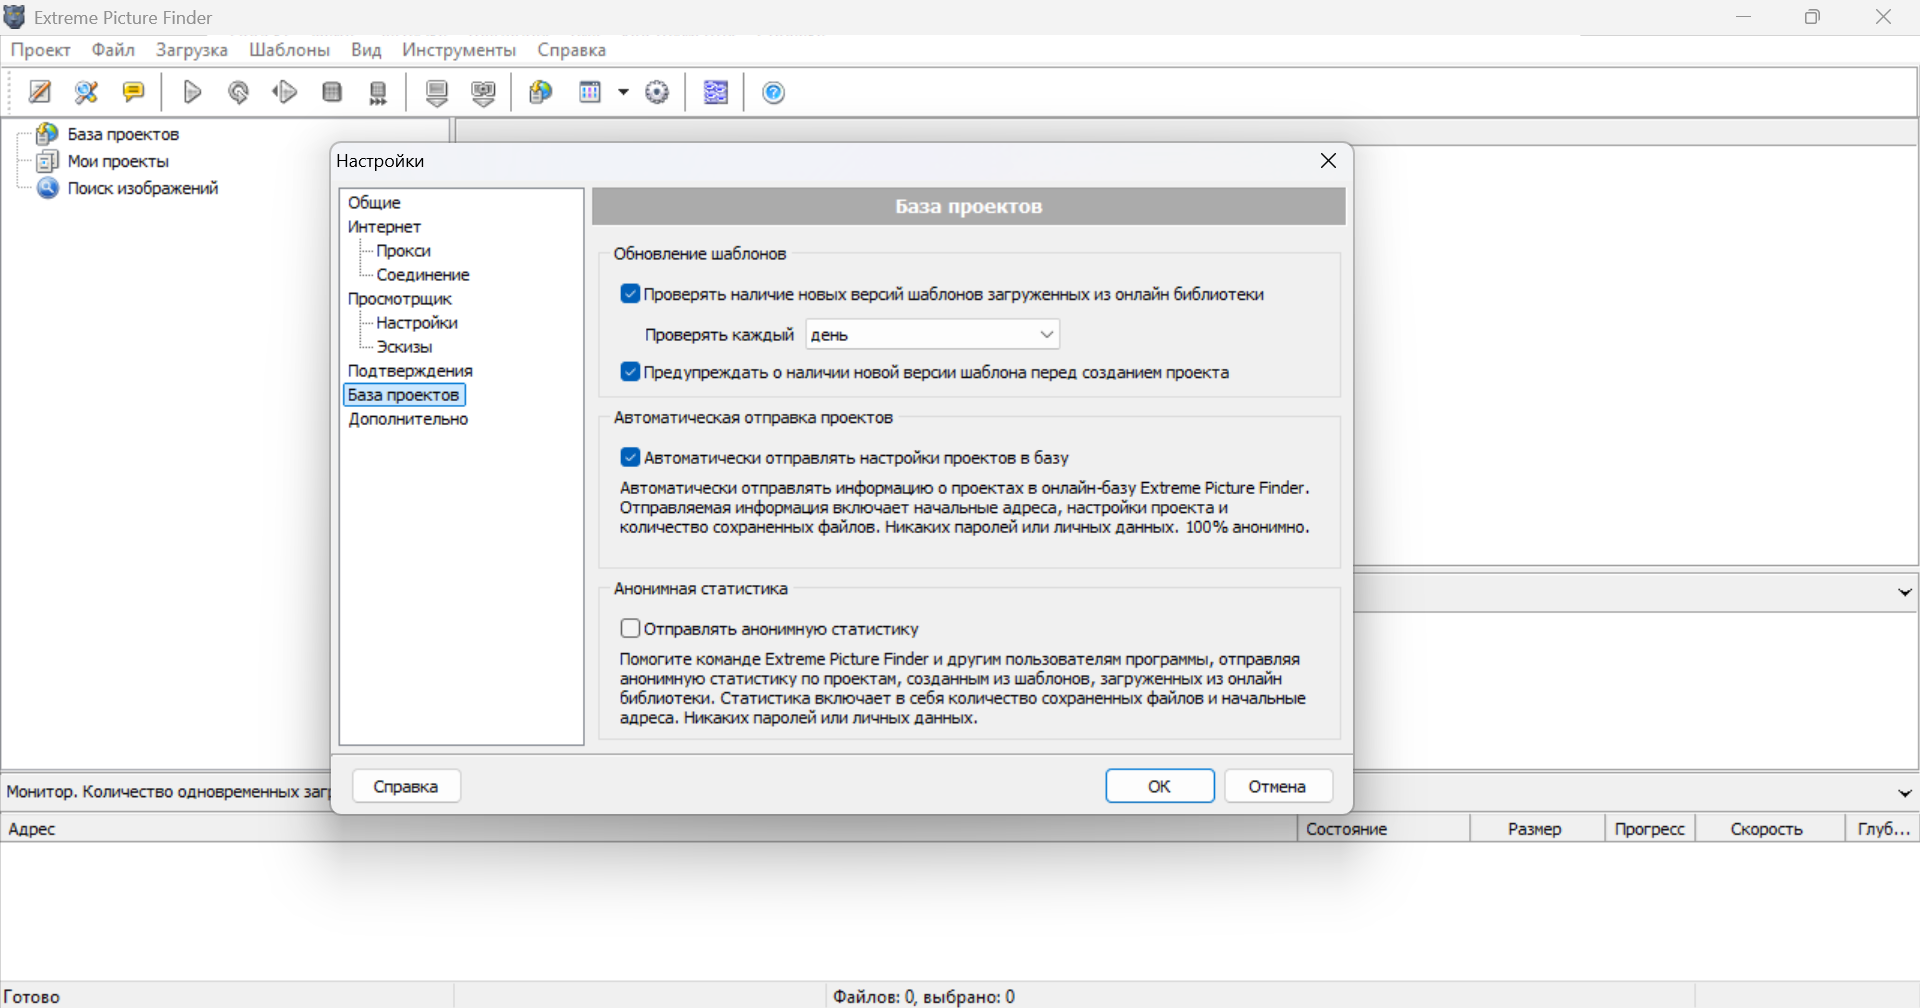Viewport: 1920px width, 1008px height.
Task: Expand the upper right panel chevron
Action: [1904, 592]
